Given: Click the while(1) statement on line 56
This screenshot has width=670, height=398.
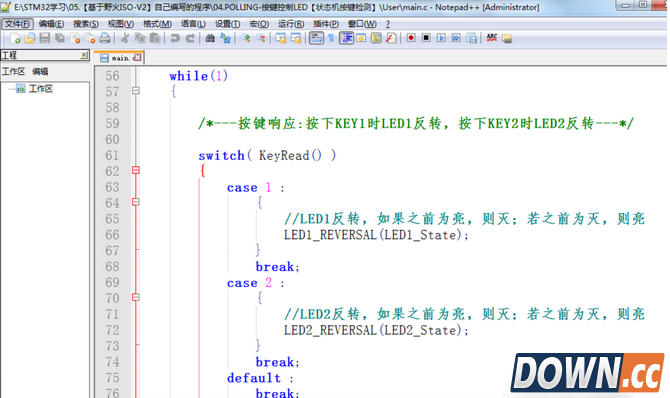Looking at the screenshot, I should 199,76.
